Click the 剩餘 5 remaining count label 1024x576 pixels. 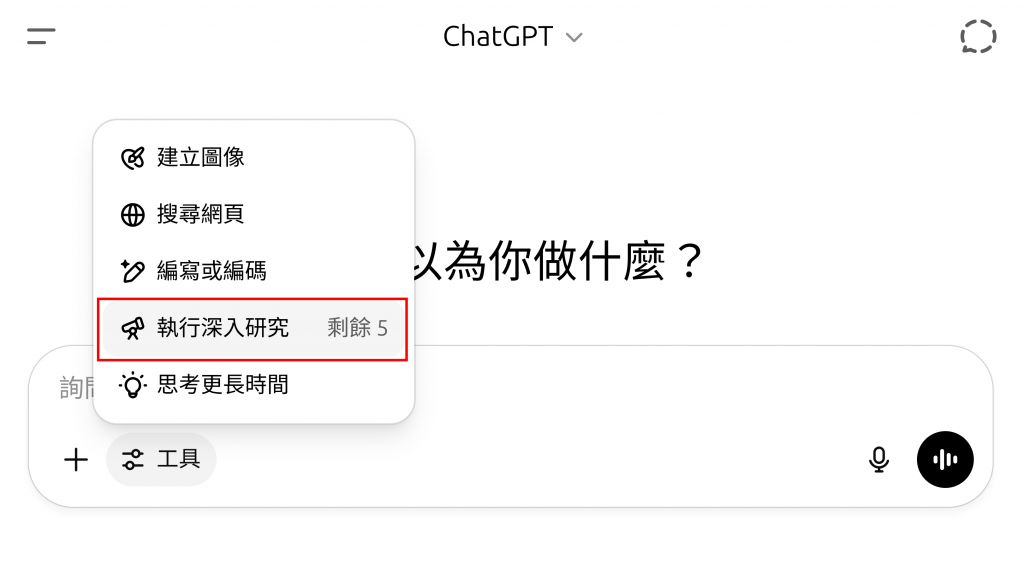357,328
